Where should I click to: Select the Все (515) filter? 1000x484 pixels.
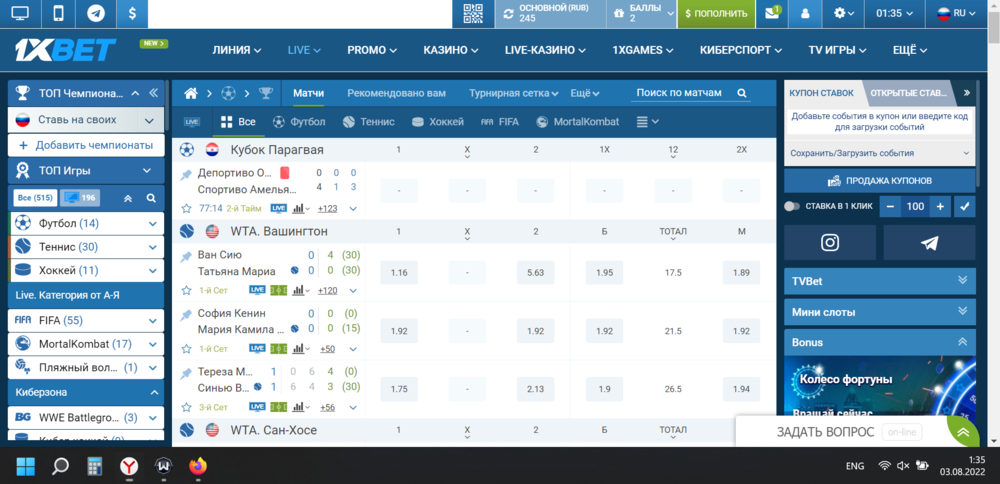(x=35, y=198)
